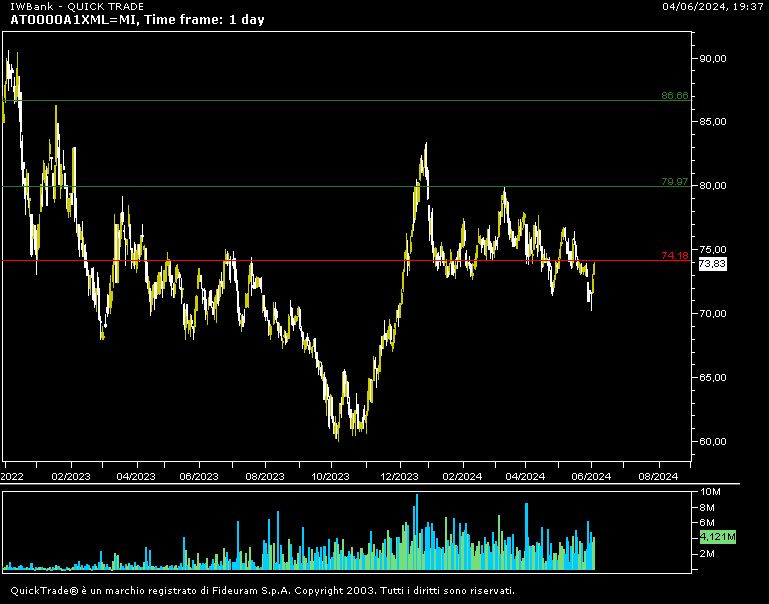Select the 06/2024 date on time axis
Image resolution: width=769 pixels, height=604 pixels.
[591, 476]
